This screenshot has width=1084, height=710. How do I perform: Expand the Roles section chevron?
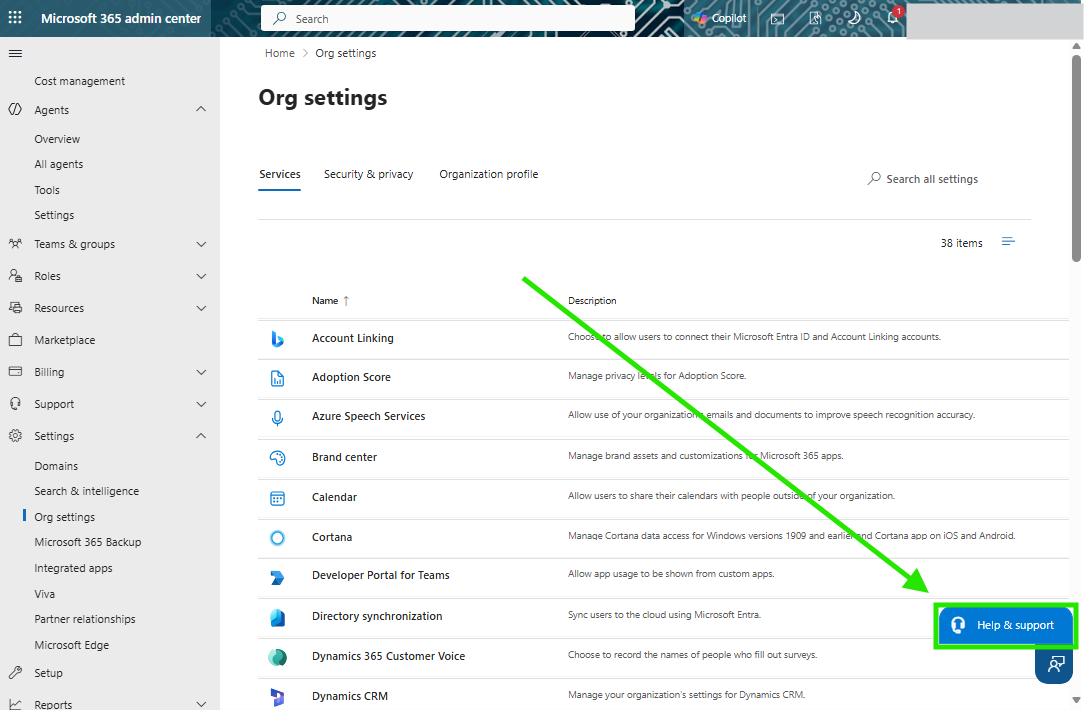pyautogui.click(x=201, y=276)
